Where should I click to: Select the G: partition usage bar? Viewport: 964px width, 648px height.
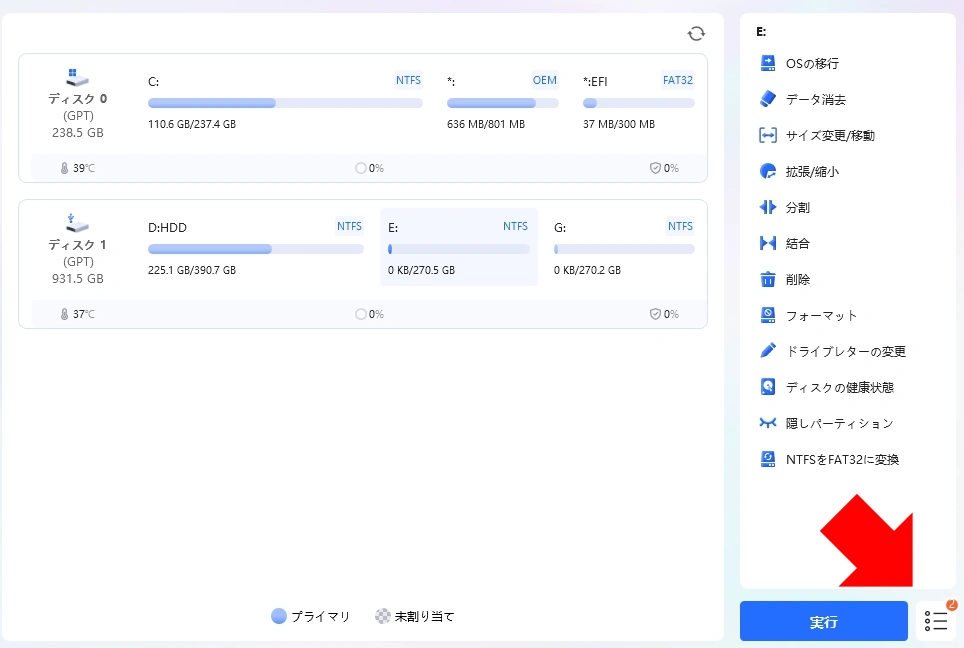(x=624, y=249)
